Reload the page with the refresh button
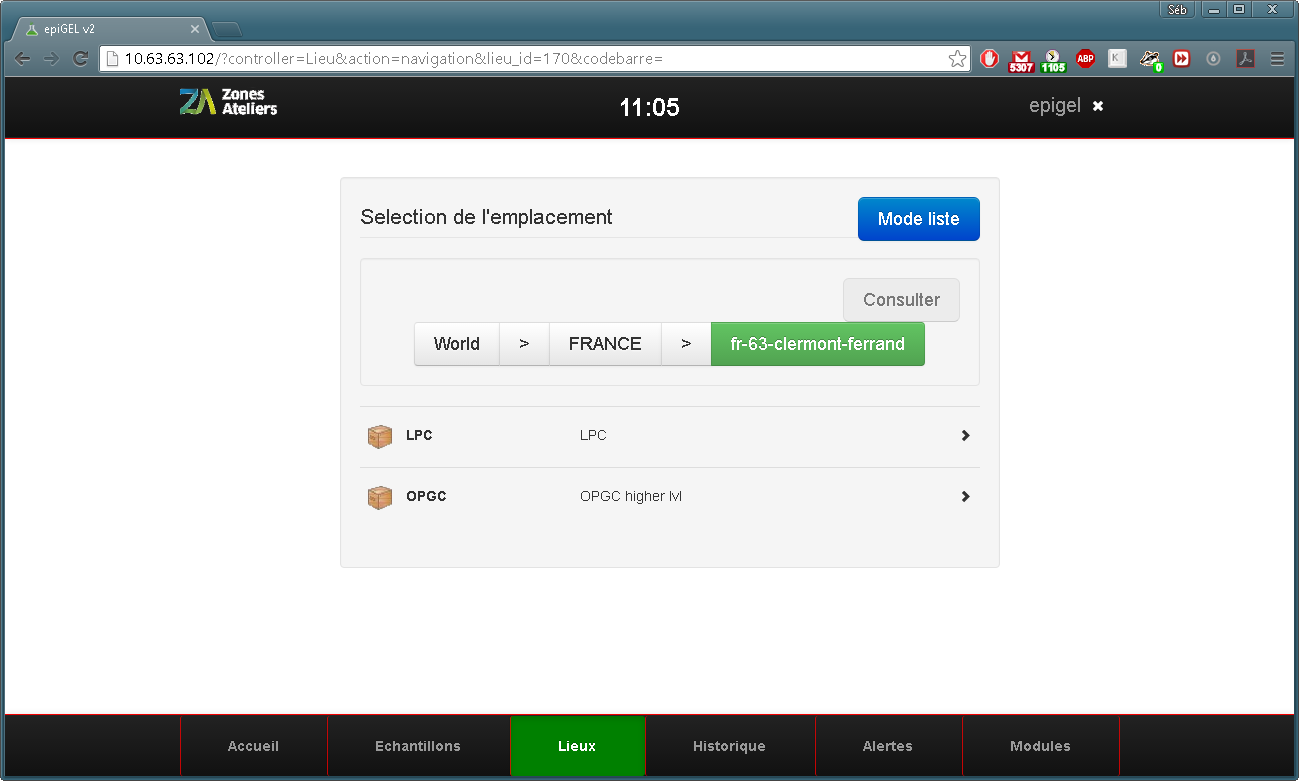 [81, 59]
